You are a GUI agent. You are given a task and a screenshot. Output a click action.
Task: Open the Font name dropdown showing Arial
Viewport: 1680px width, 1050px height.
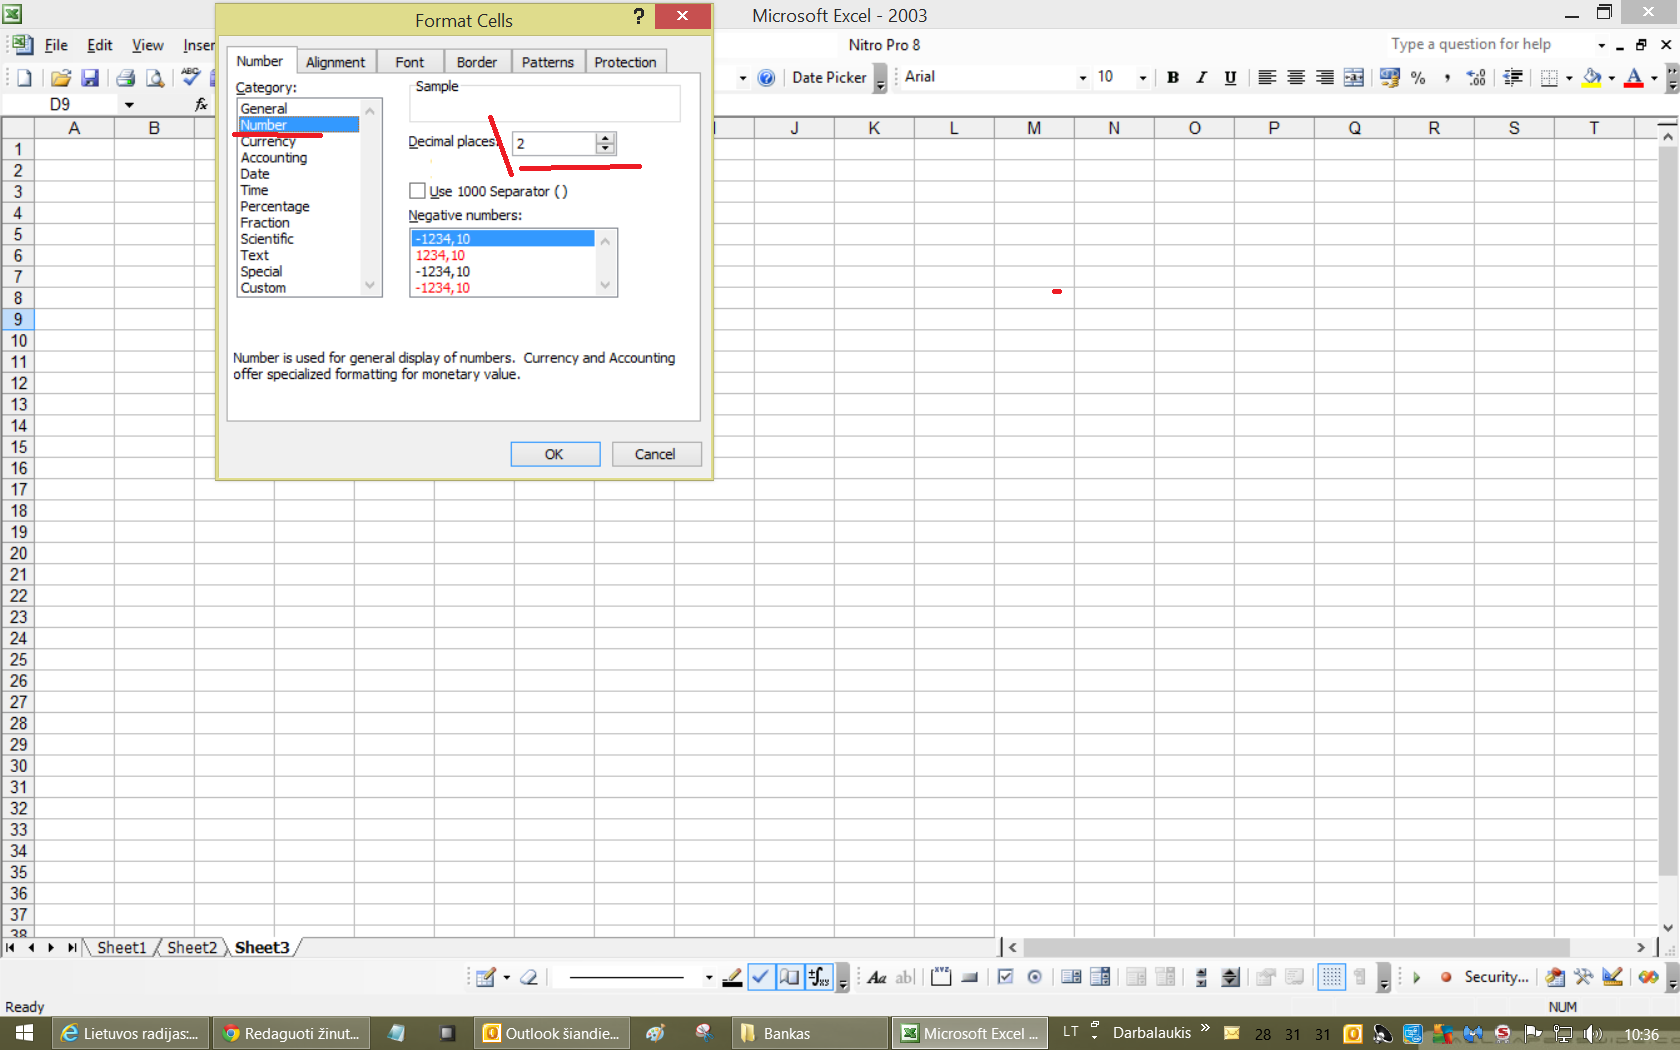1082,78
